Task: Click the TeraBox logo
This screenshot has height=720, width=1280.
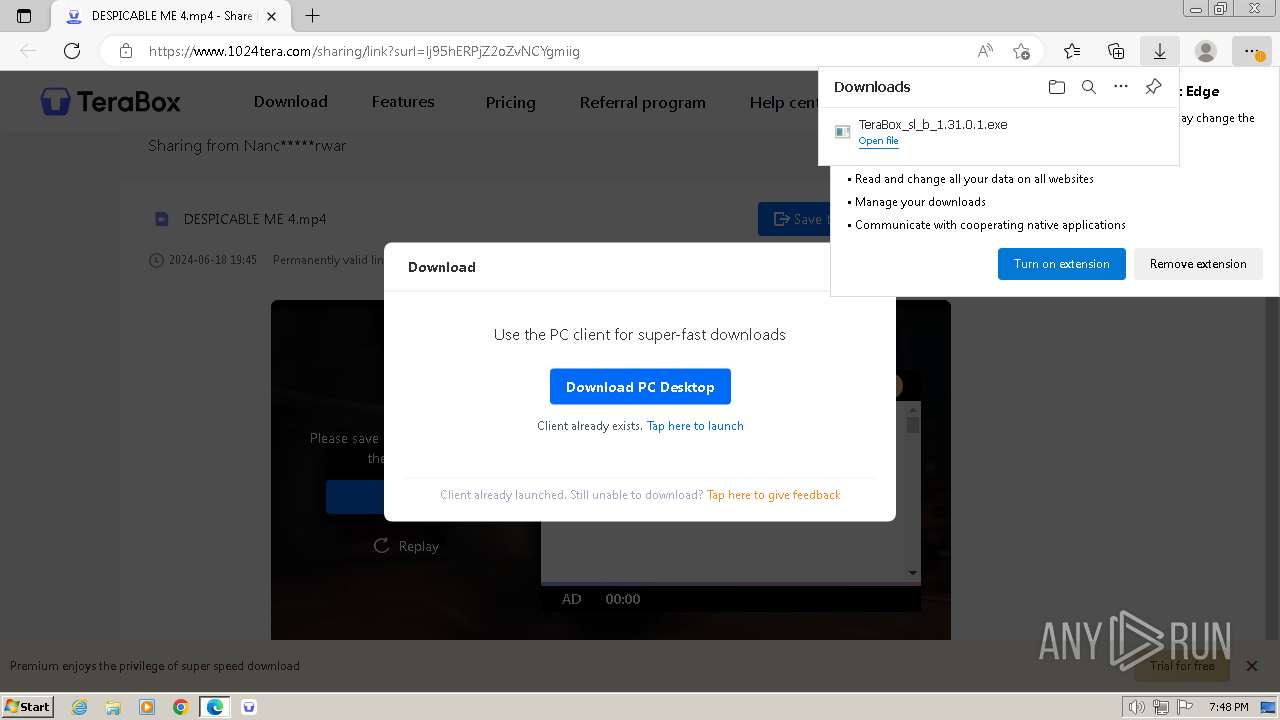Action: coord(111,101)
